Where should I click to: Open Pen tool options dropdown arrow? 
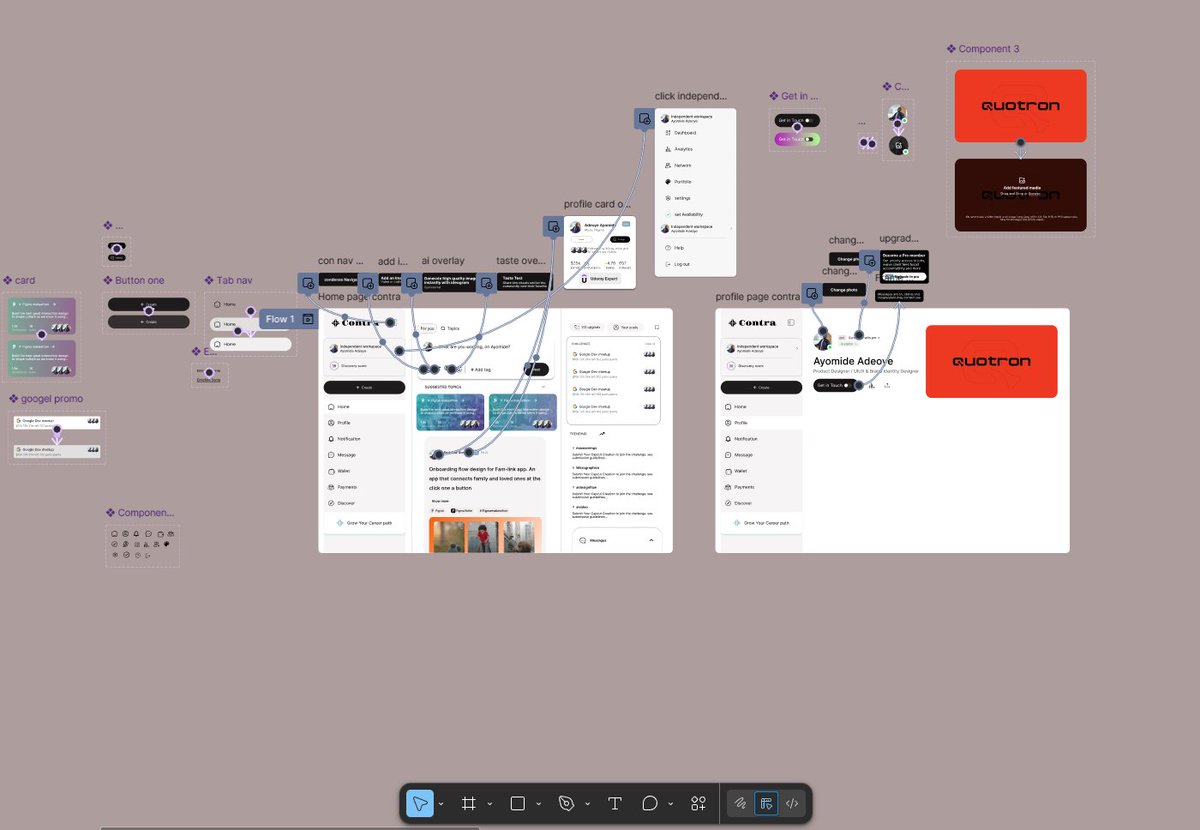pyautogui.click(x=587, y=804)
